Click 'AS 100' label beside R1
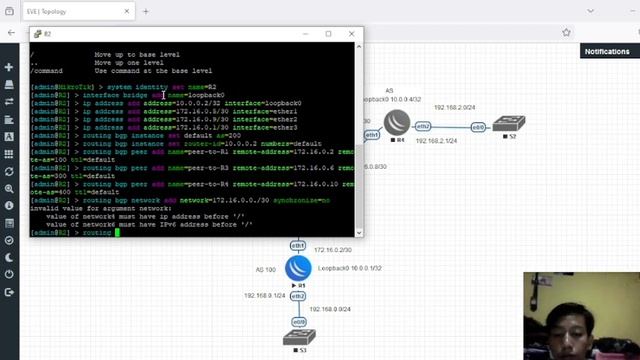The image size is (640, 360). click(266, 270)
